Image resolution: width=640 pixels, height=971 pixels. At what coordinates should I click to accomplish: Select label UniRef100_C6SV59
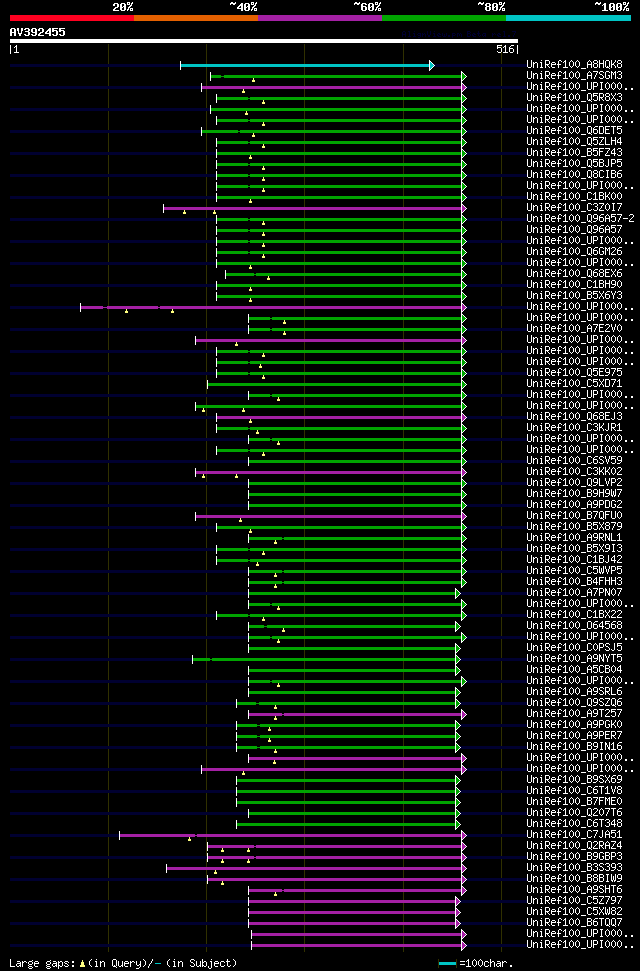pyautogui.click(x=574, y=460)
